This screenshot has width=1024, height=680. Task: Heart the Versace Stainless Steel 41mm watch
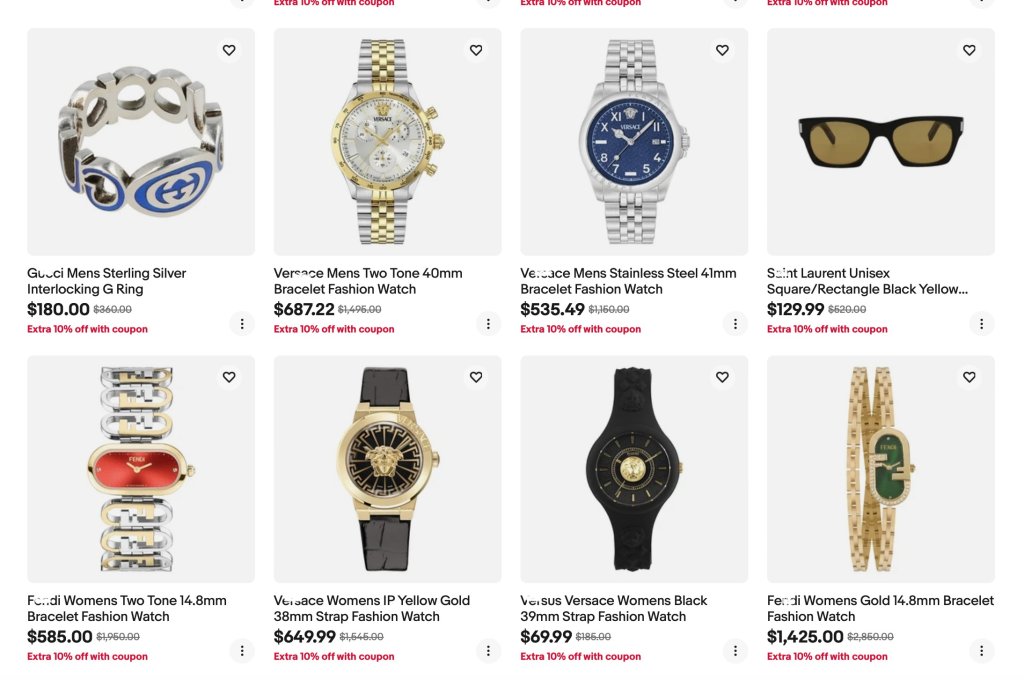tap(722, 50)
